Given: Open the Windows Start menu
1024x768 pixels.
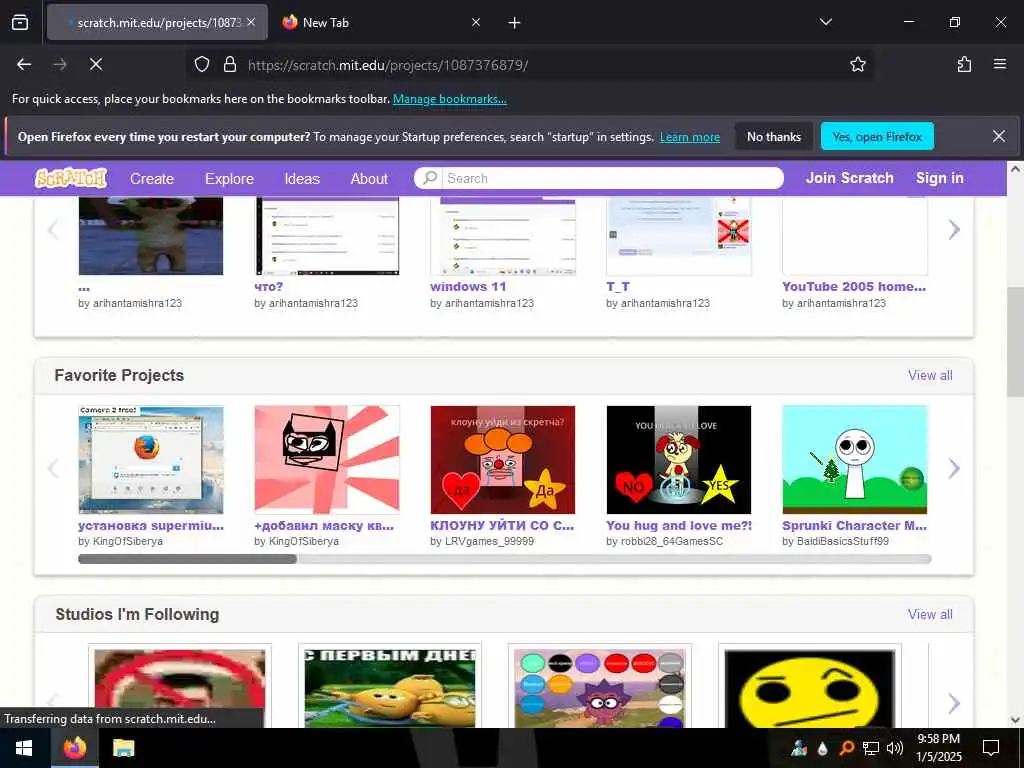Looking at the screenshot, I should [25, 748].
